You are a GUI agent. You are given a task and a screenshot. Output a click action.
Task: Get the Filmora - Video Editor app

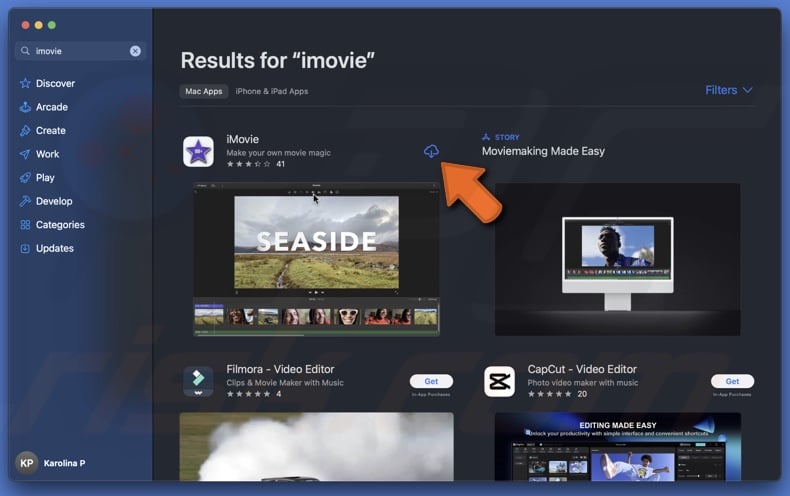pyautogui.click(x=431, y=381)
